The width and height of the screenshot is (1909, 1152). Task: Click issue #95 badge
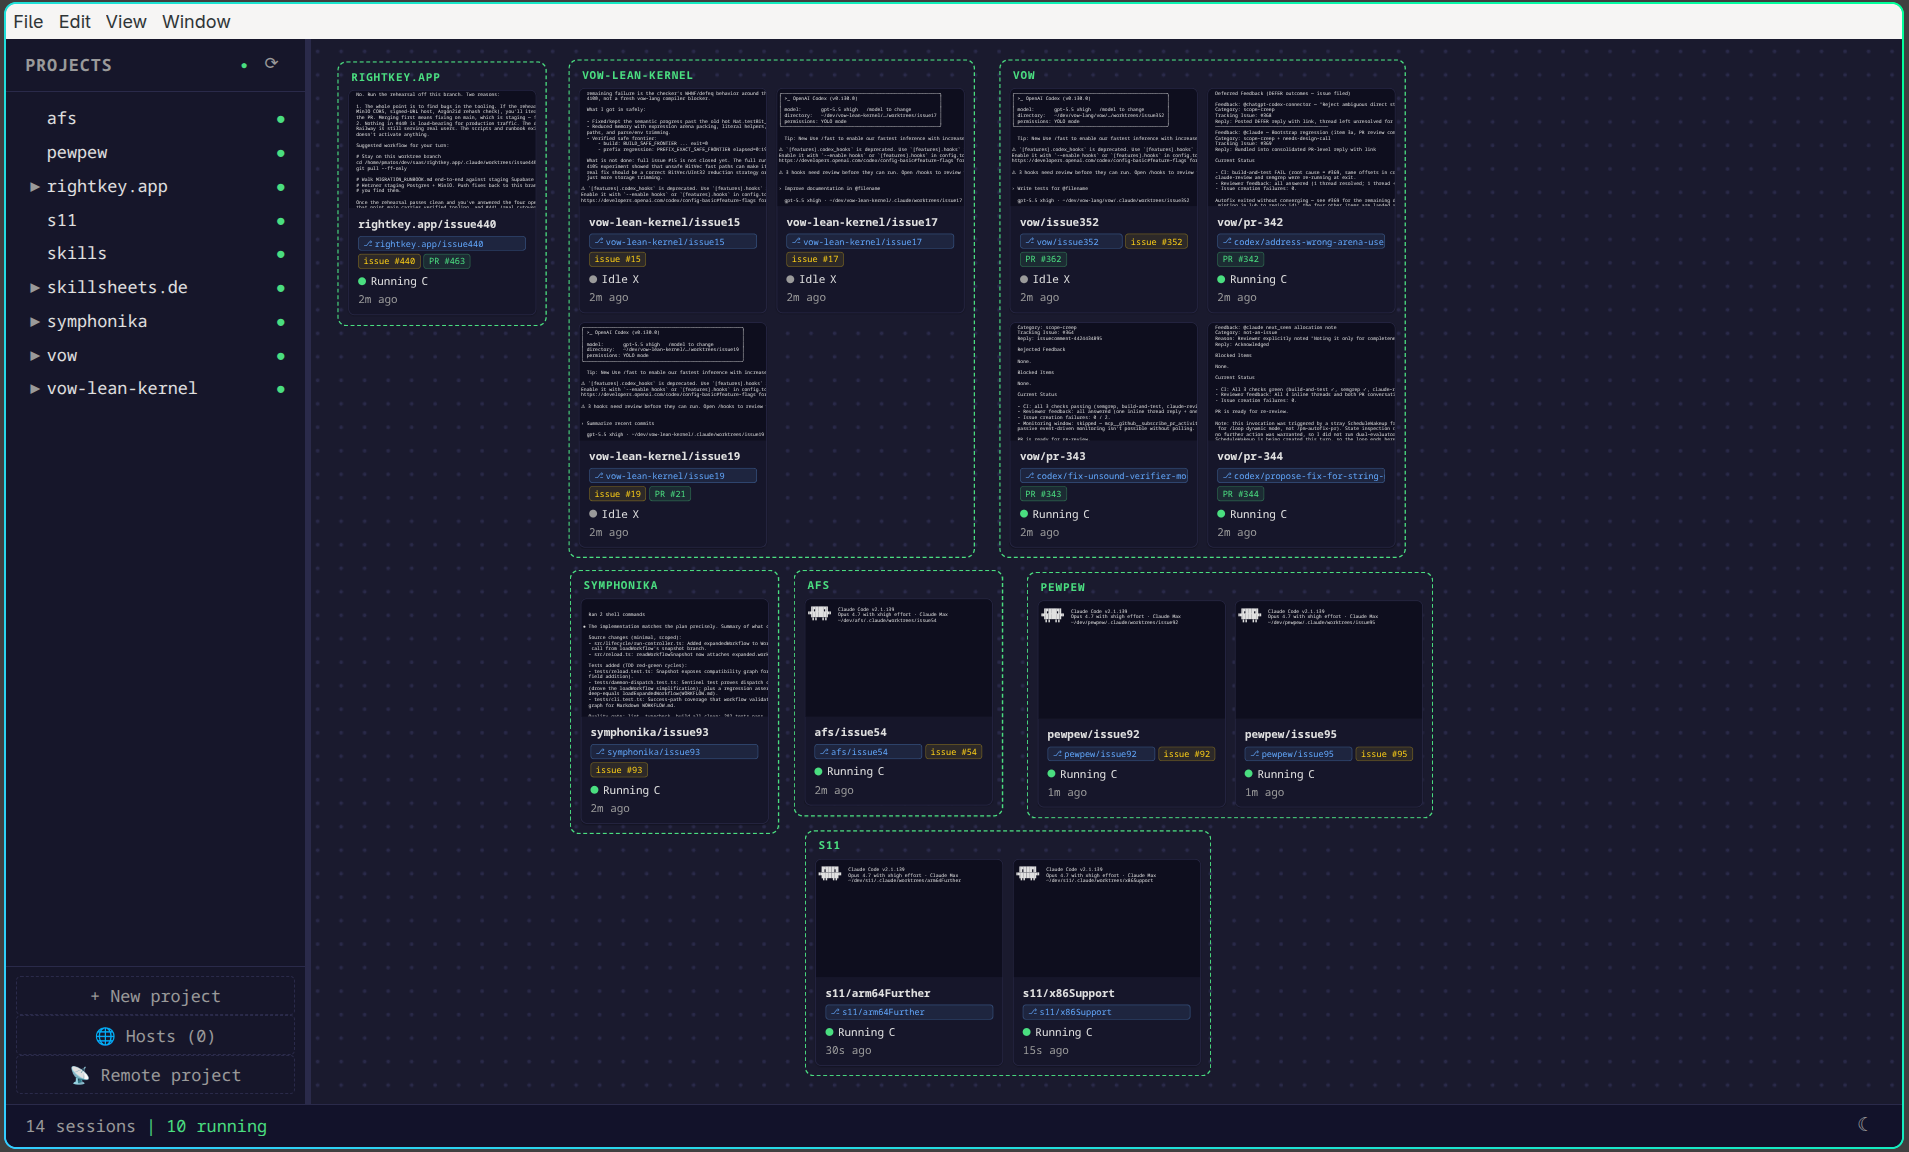(x=1384, y=754)
